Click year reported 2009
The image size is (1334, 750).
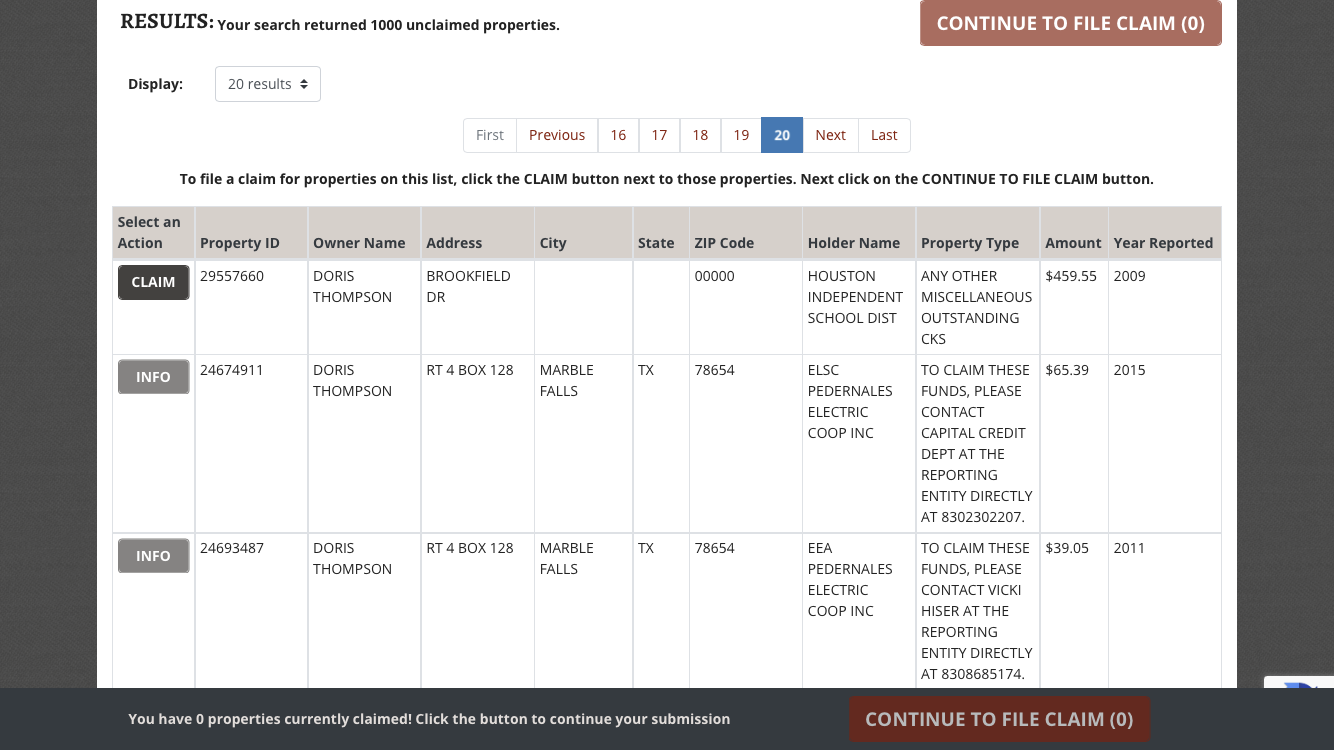coord(1130,276)
